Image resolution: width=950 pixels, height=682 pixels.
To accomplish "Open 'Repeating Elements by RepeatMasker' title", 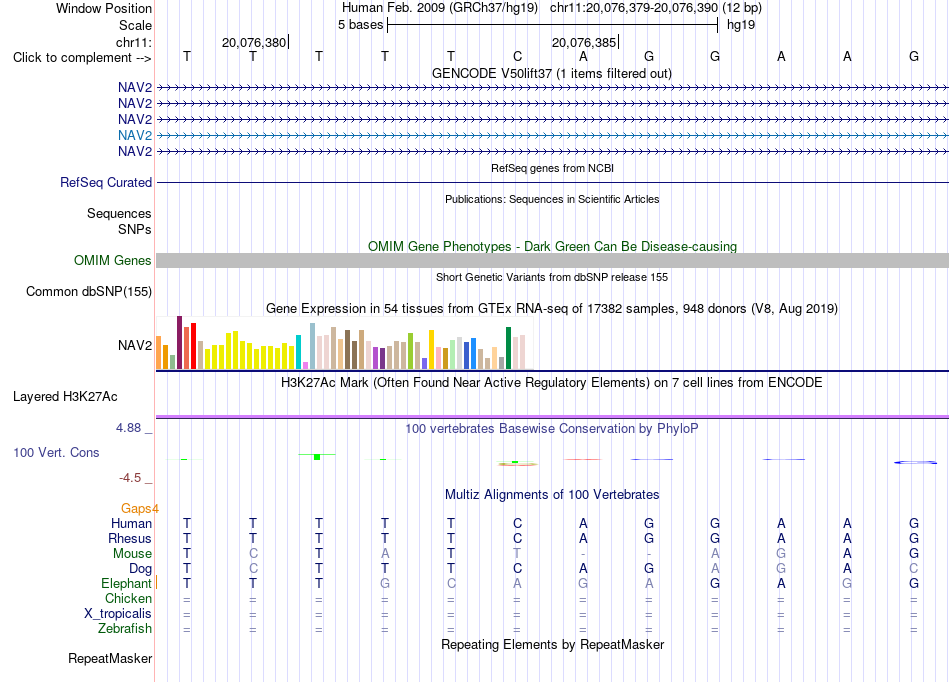I will (x=552, y=644).
